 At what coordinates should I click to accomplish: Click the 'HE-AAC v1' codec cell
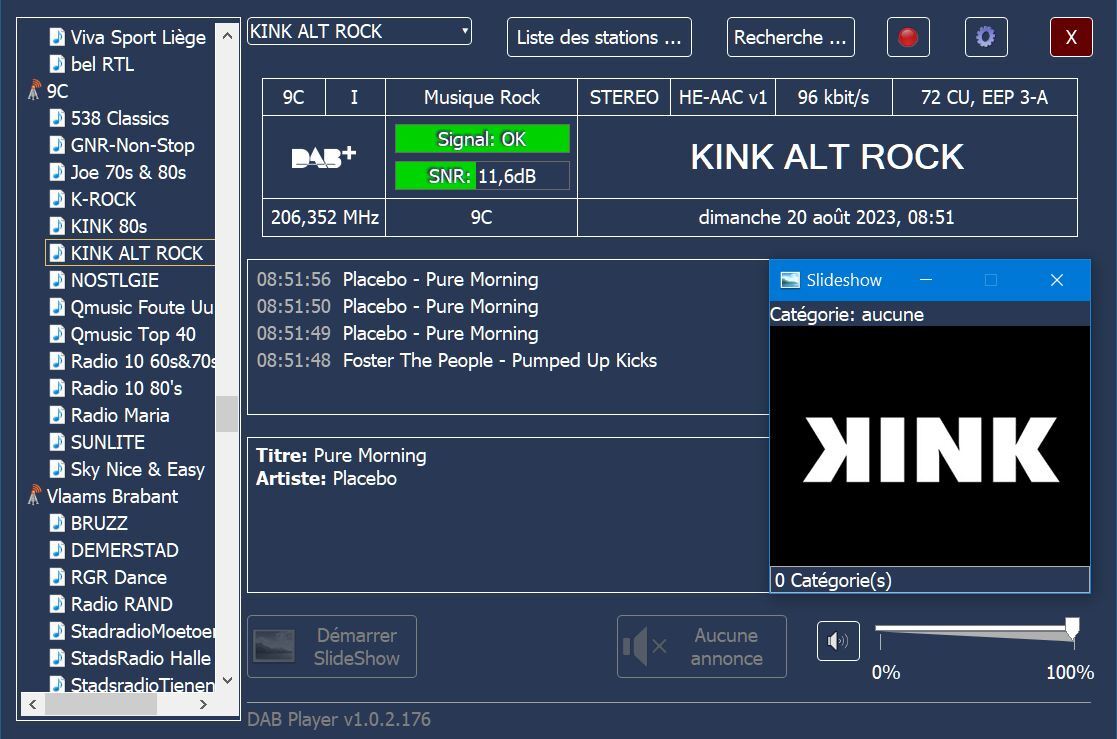coord(723,97)
